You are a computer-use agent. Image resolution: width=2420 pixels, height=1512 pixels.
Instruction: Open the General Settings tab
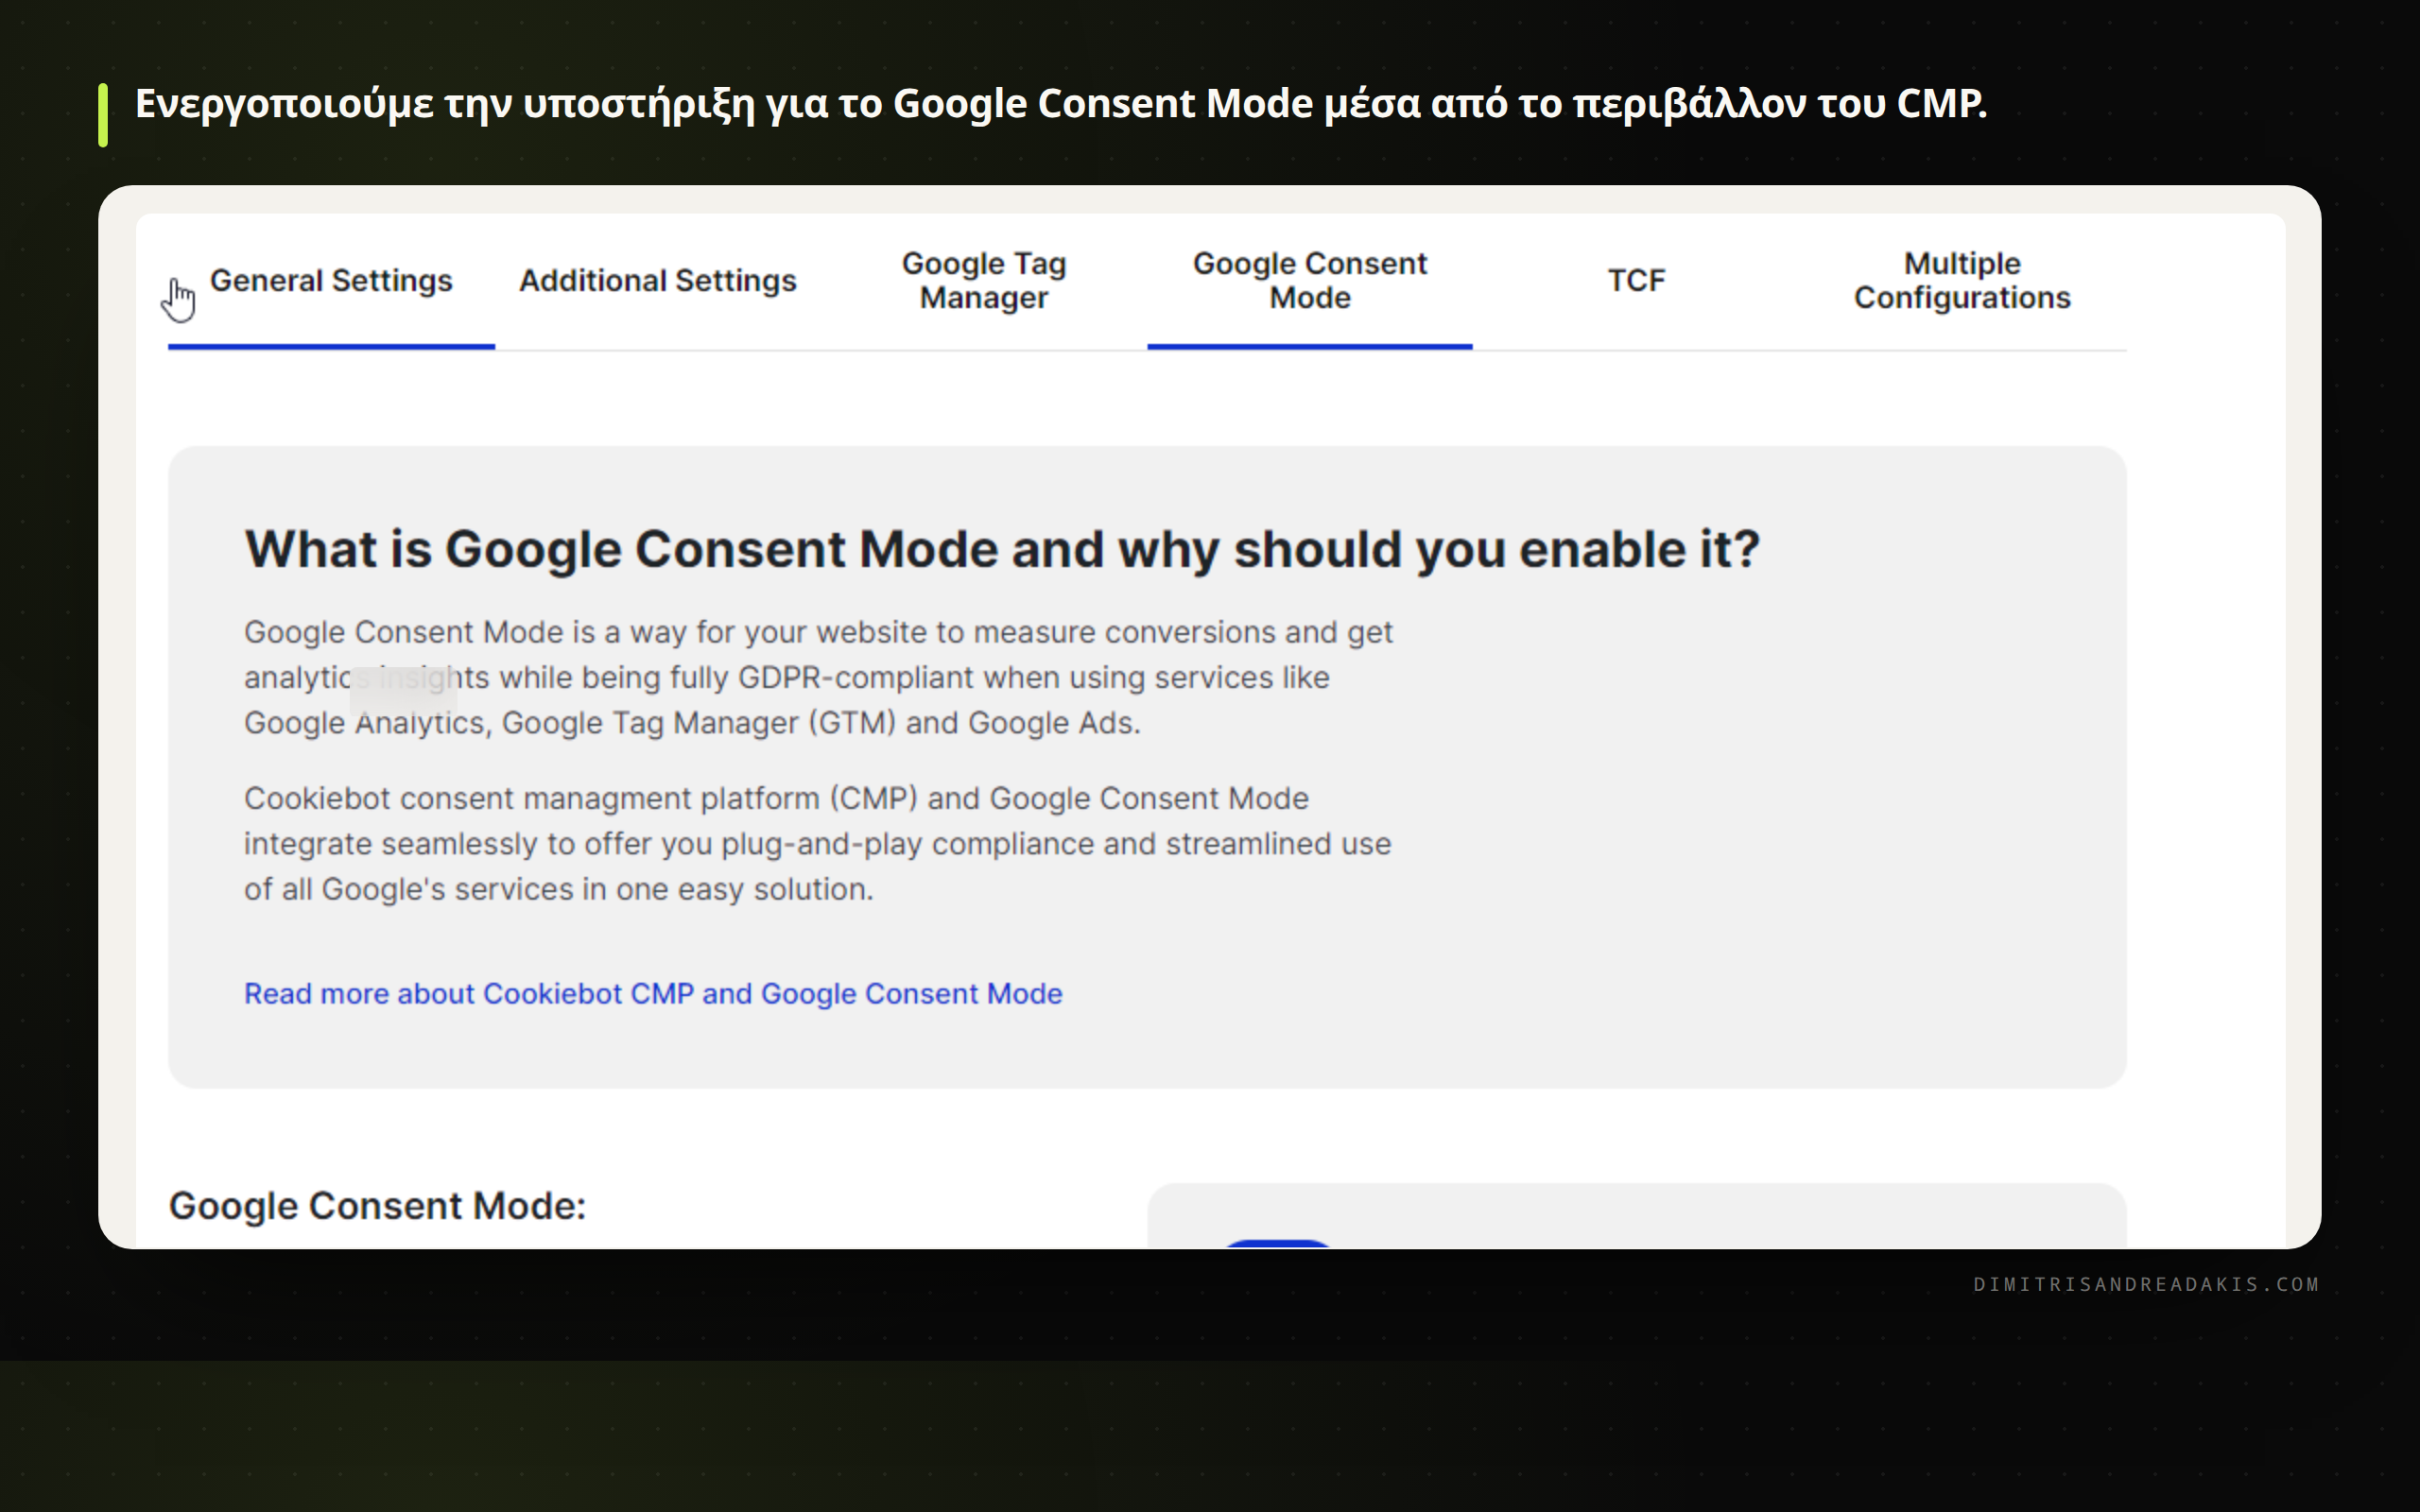click(331, 281)
